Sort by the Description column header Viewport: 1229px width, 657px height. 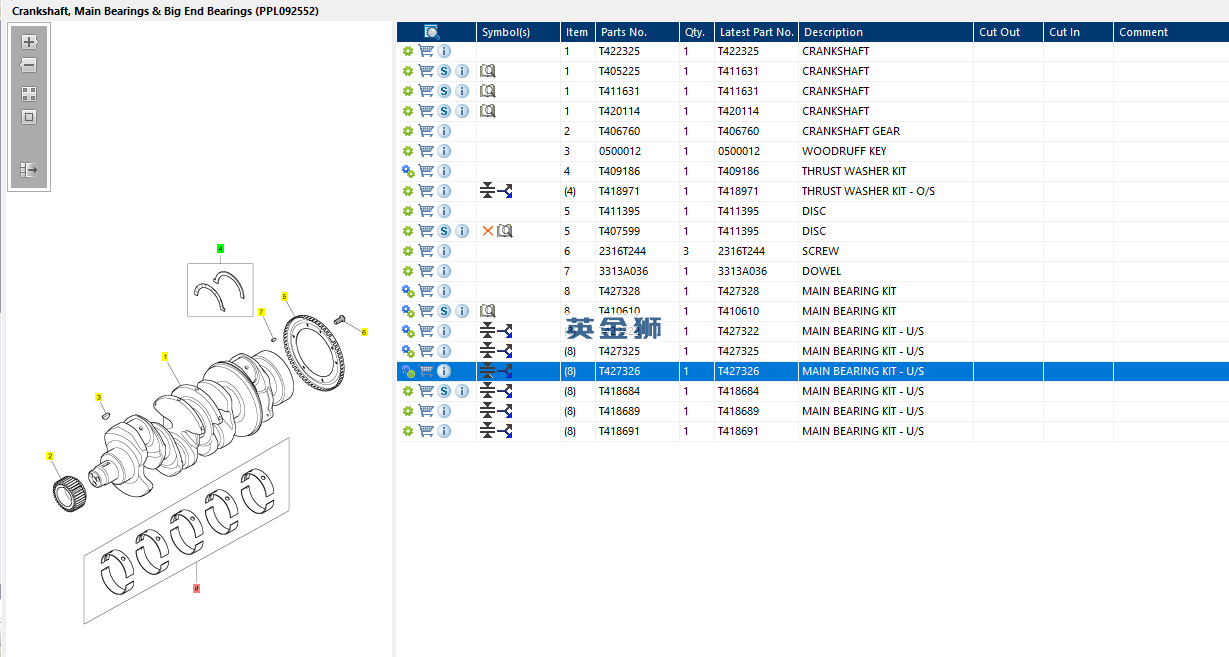click(x=885, y=32)
